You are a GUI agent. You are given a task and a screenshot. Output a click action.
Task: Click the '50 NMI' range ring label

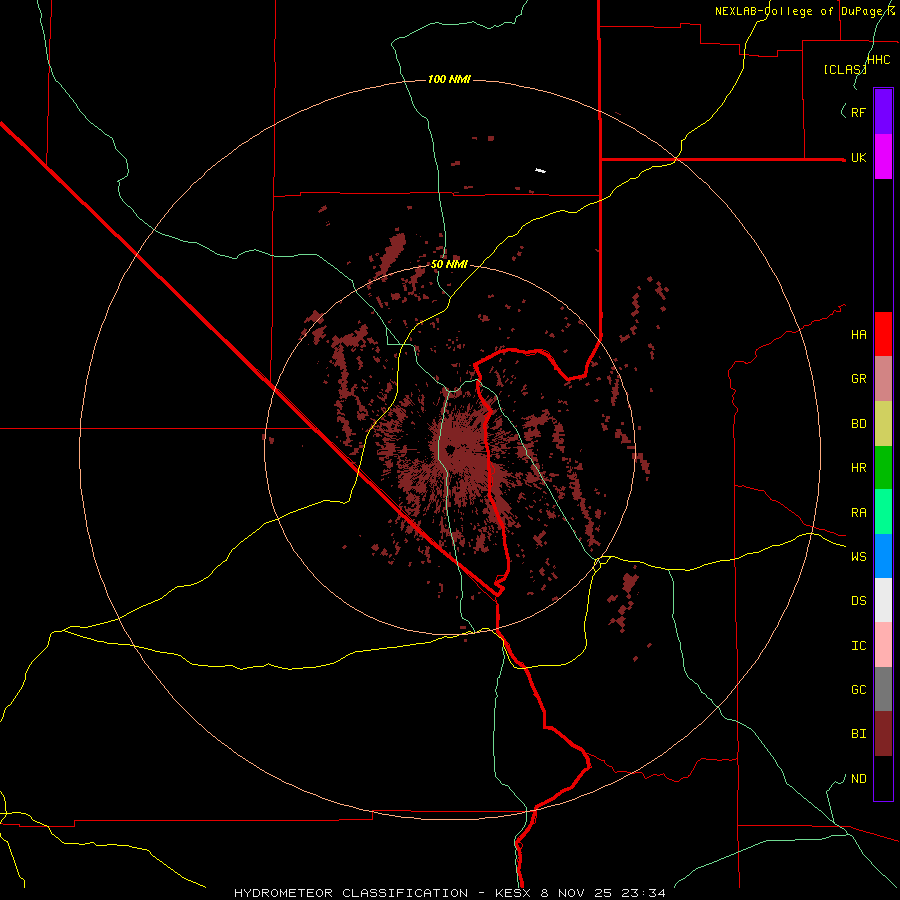click(x=449, y=264)
